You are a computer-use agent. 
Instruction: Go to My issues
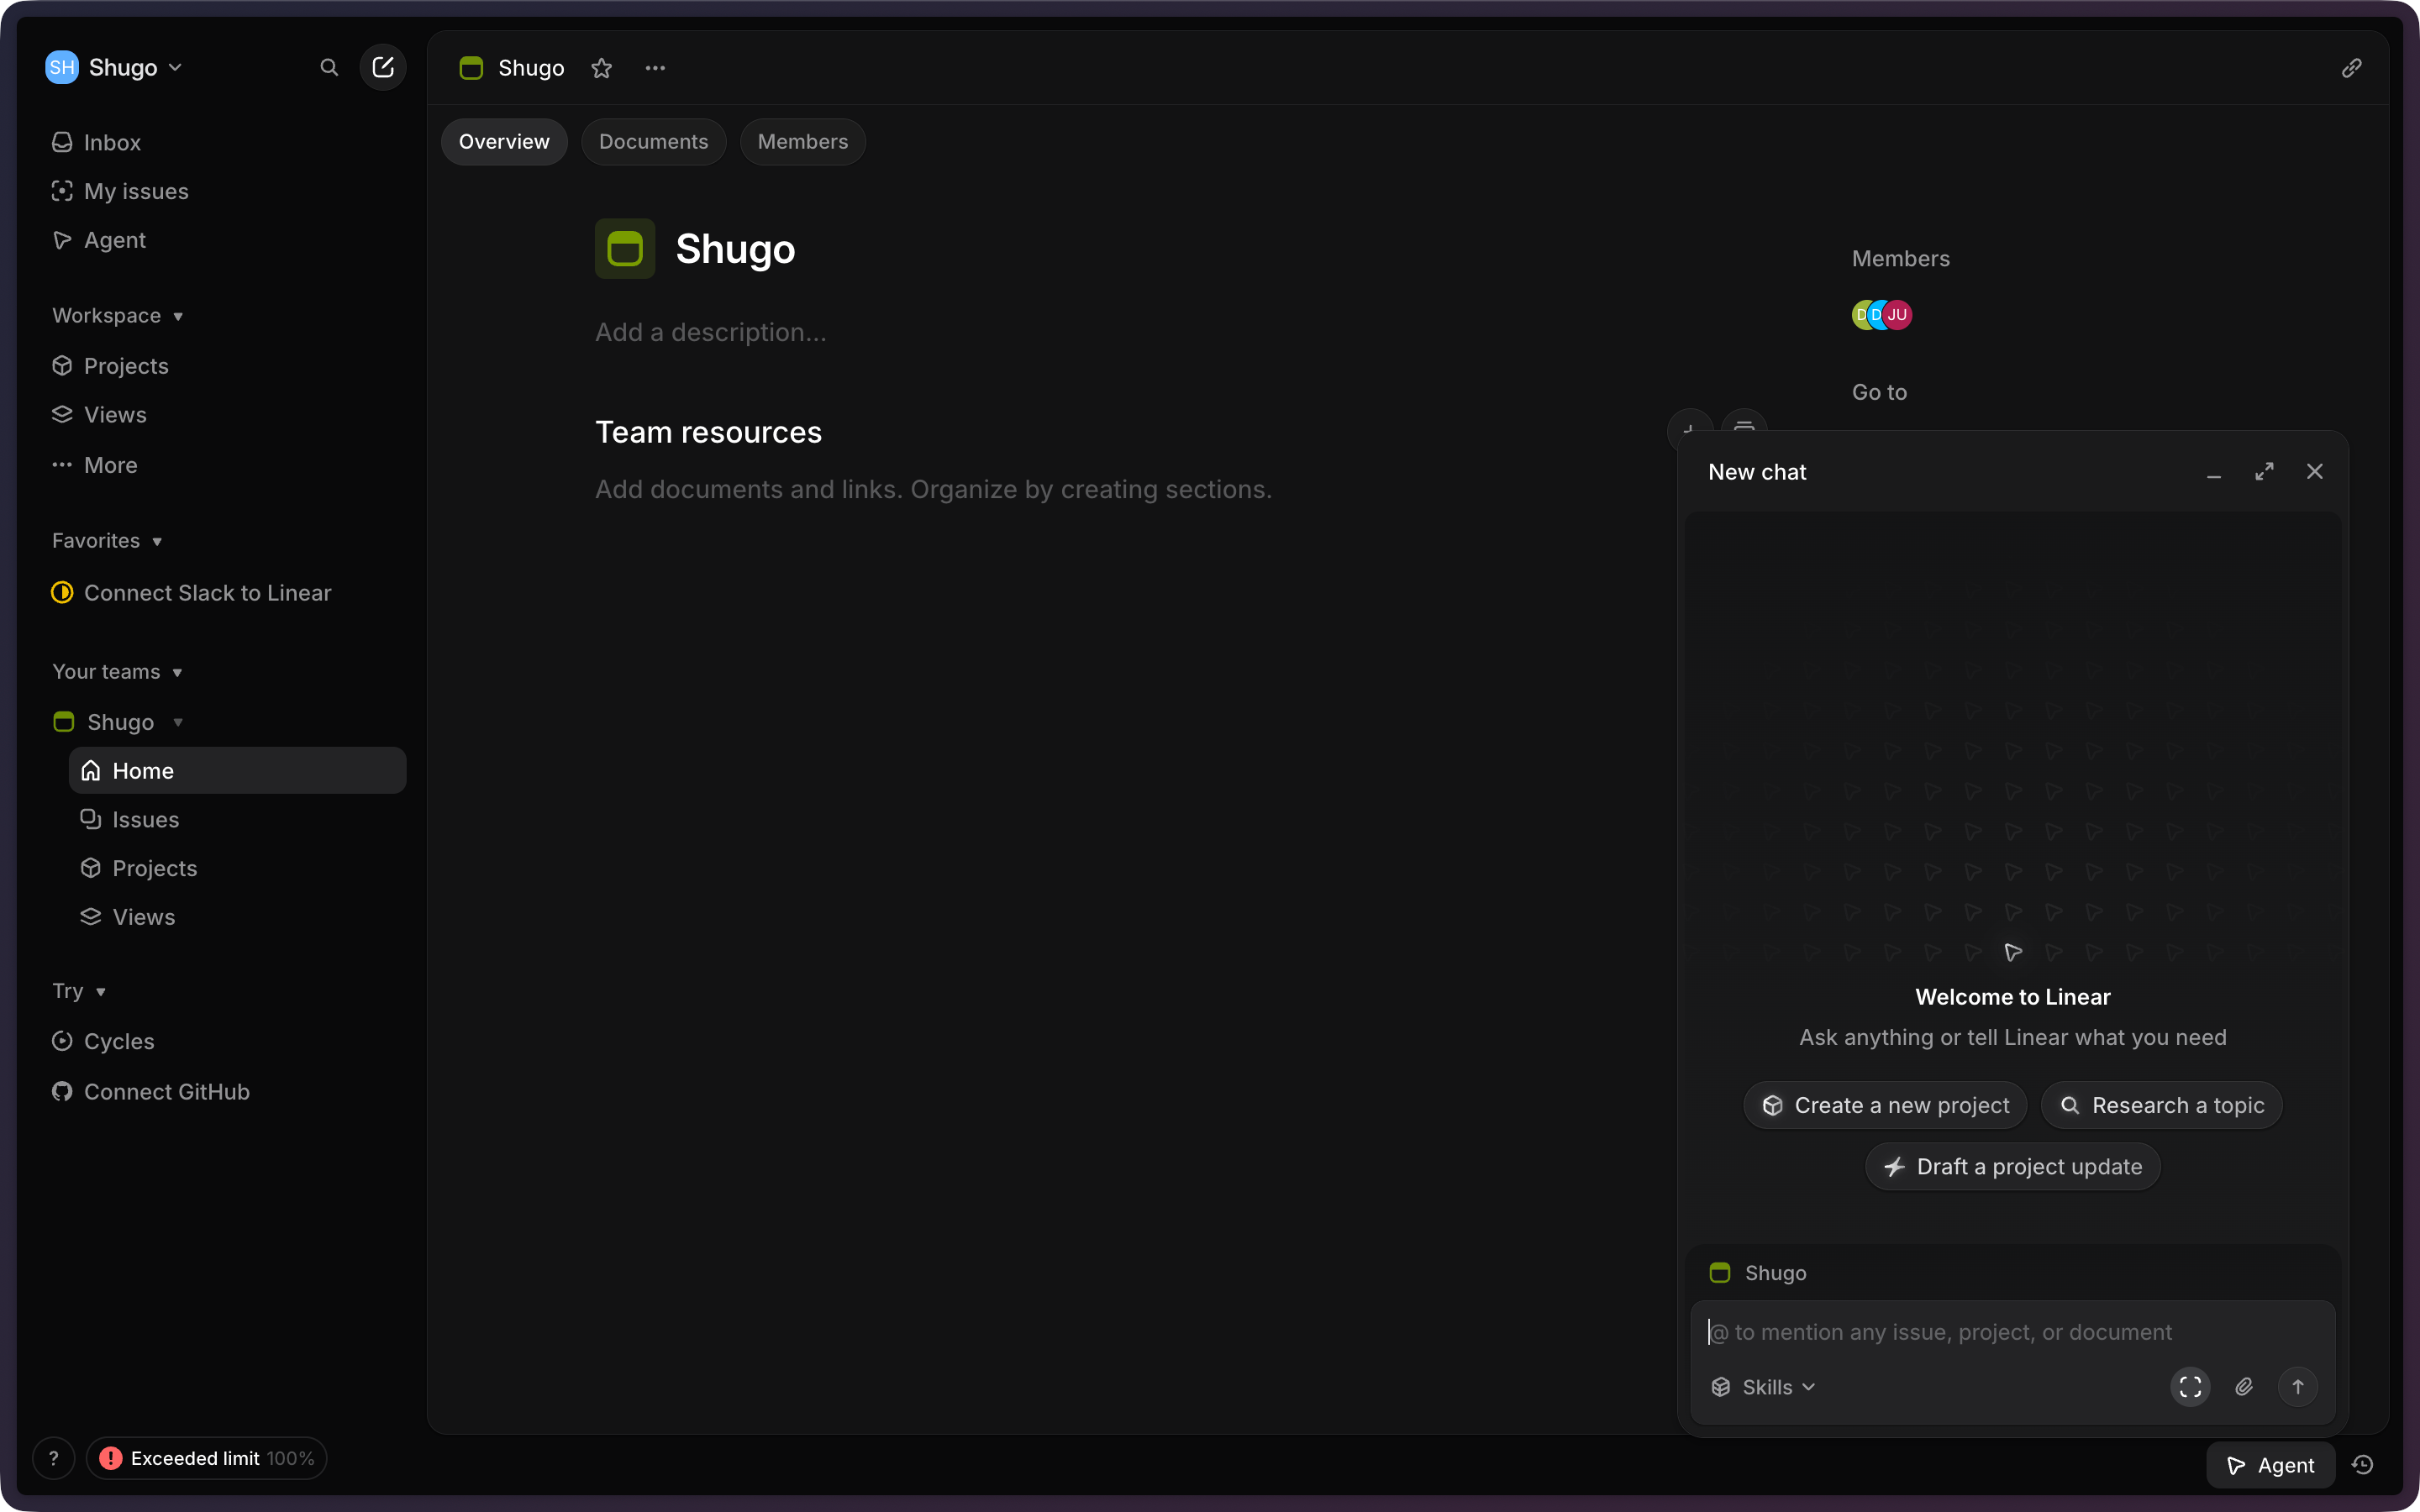[x=228, y=191]
